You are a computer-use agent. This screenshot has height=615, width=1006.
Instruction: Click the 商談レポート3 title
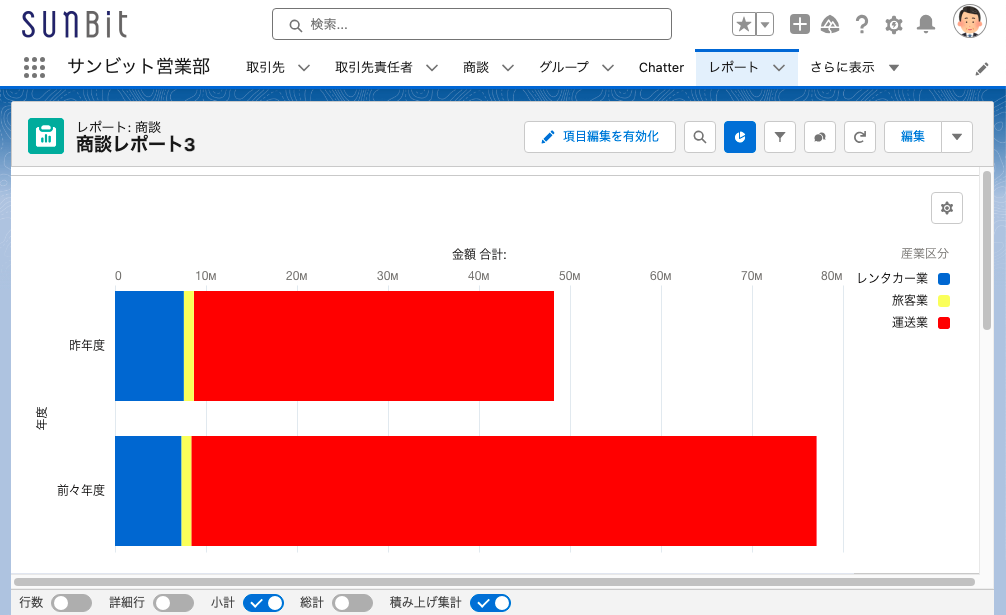135,145
